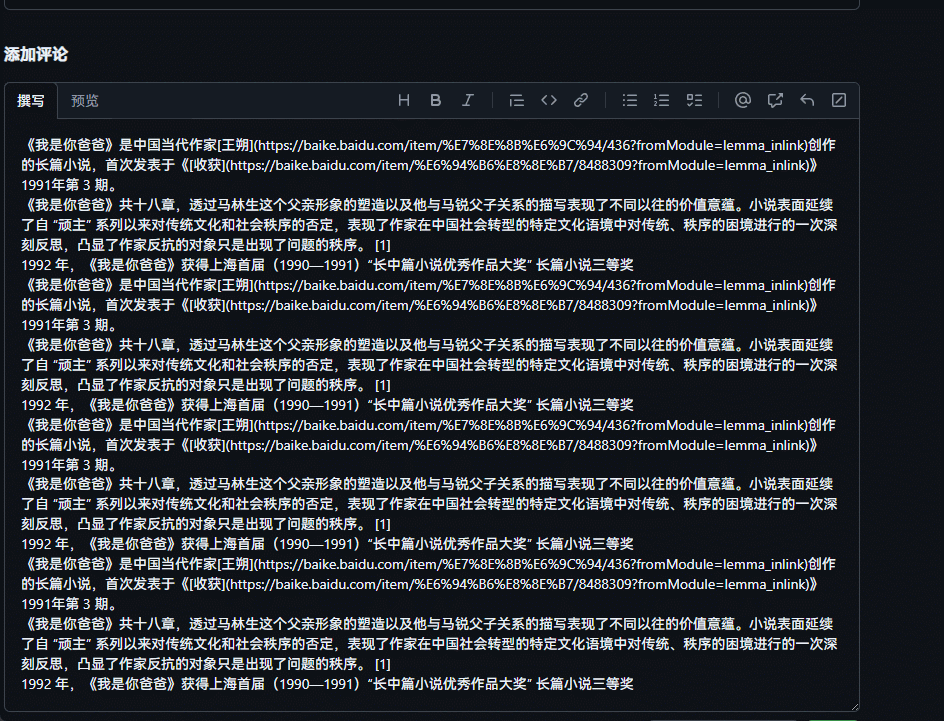Mention a user with the @ icon

click(x=742, y=100)
